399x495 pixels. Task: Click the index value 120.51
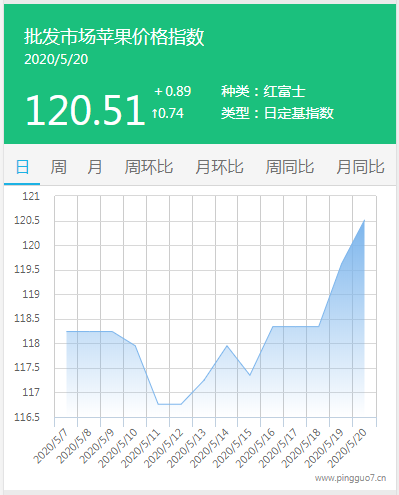(x=85, y=110)
